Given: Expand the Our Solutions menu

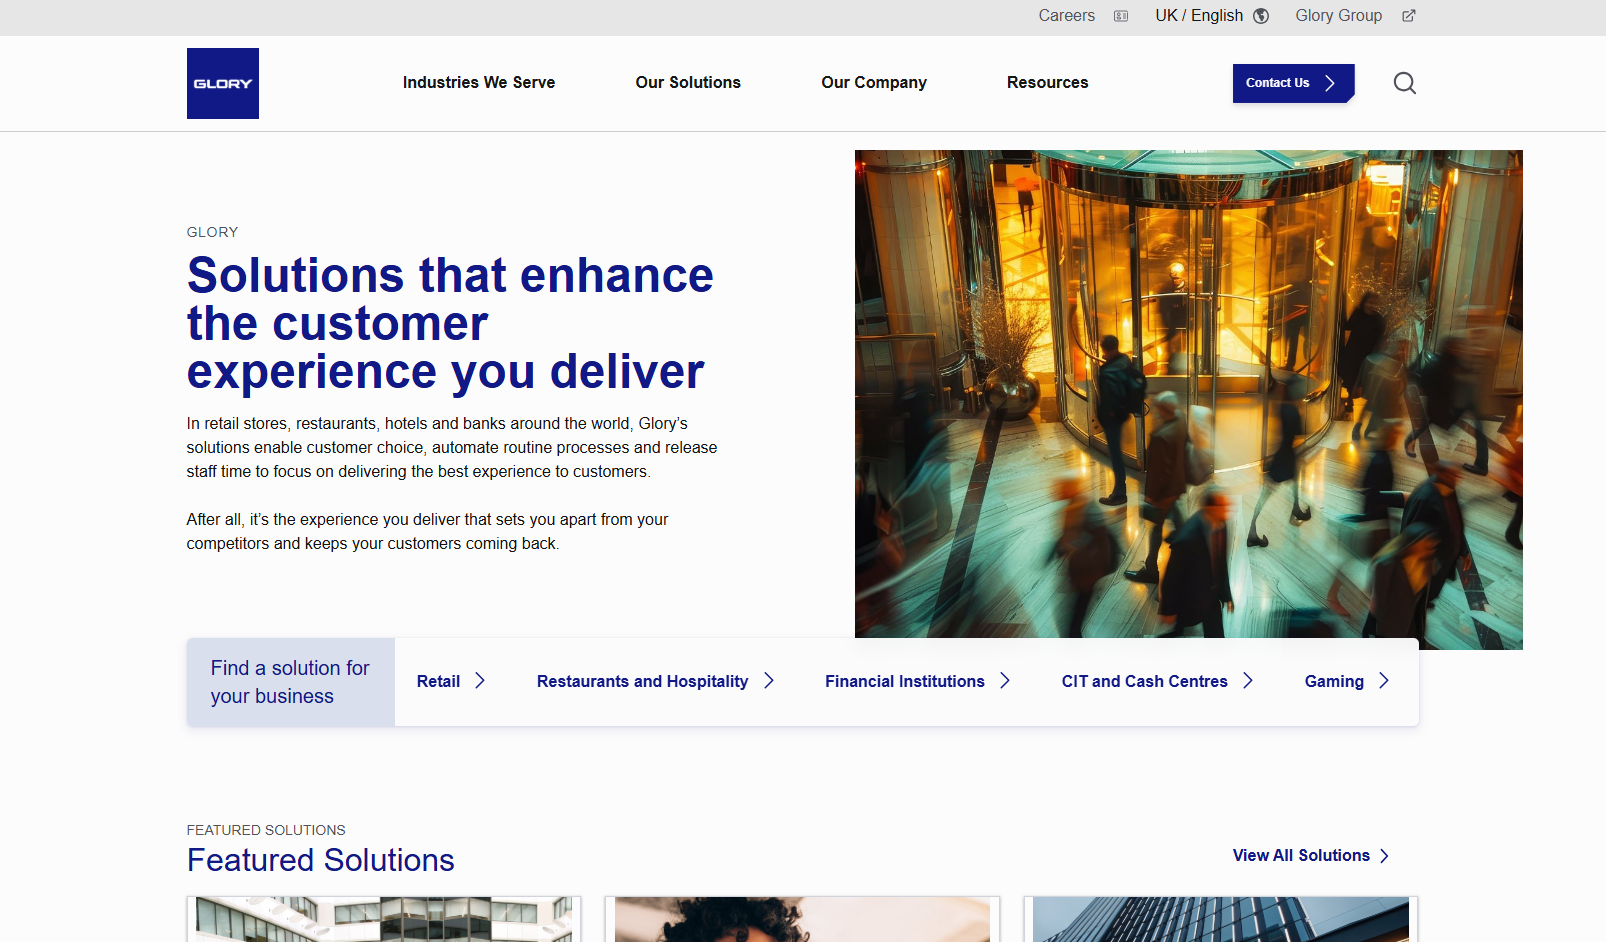Looking at the screenshot, I should point(688,83).
